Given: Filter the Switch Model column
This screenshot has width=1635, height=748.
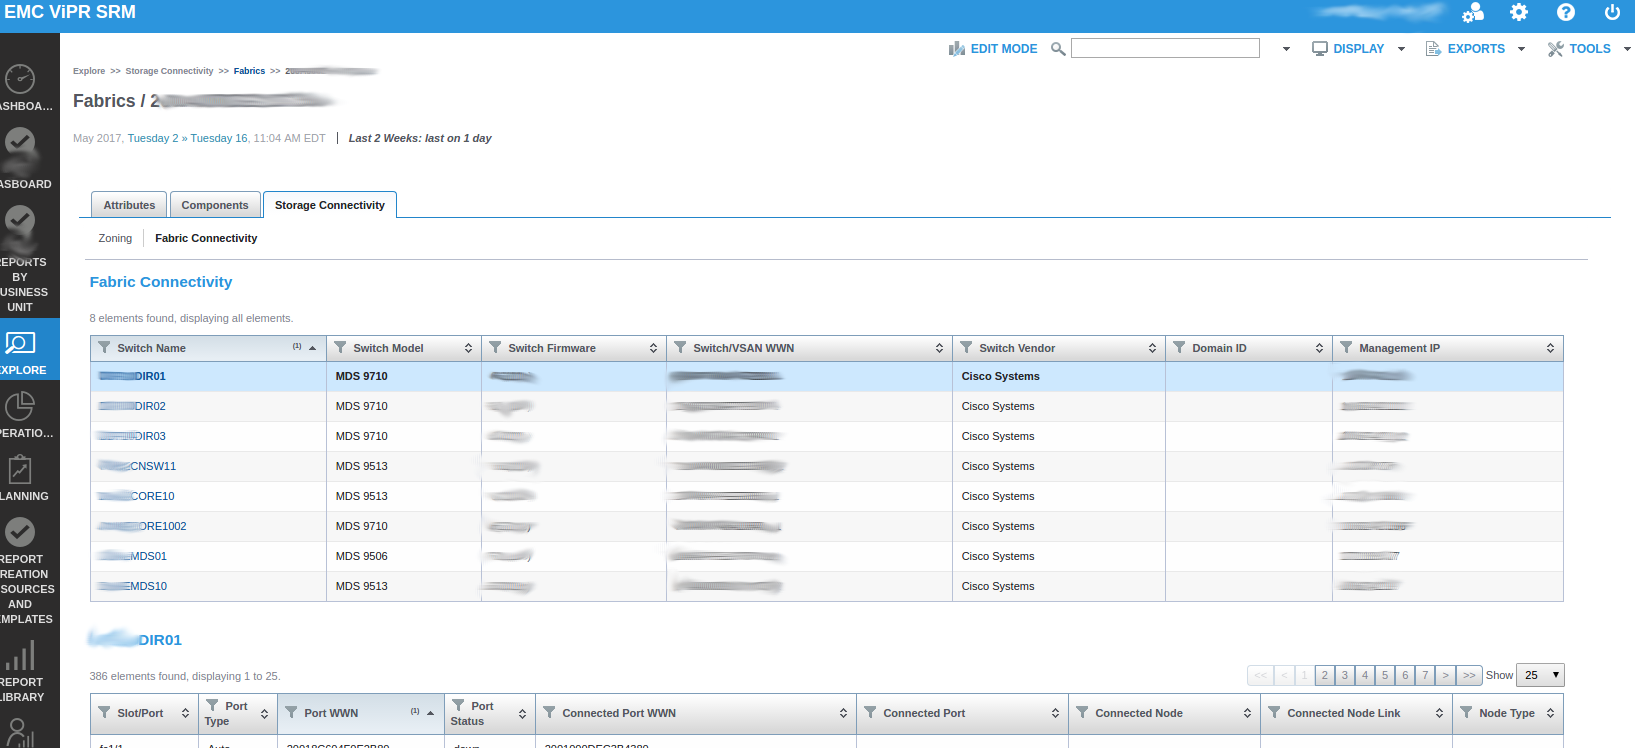Looking at the screenshot, I should coord(340,347).
